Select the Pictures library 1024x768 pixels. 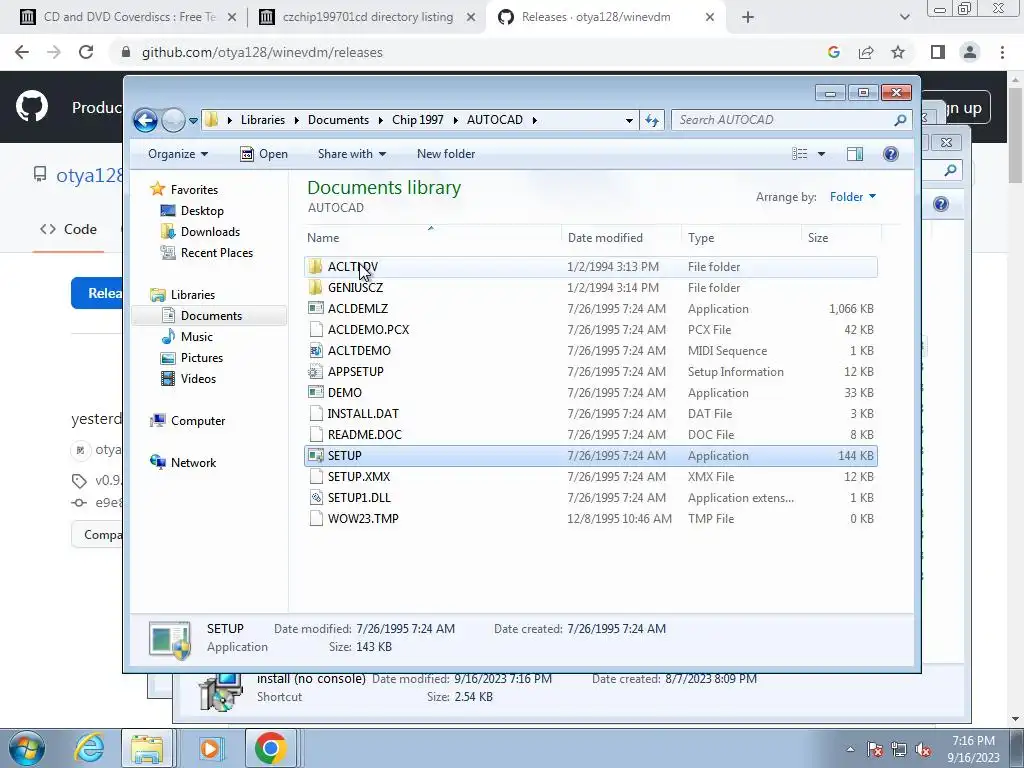(x=201, y=357)
